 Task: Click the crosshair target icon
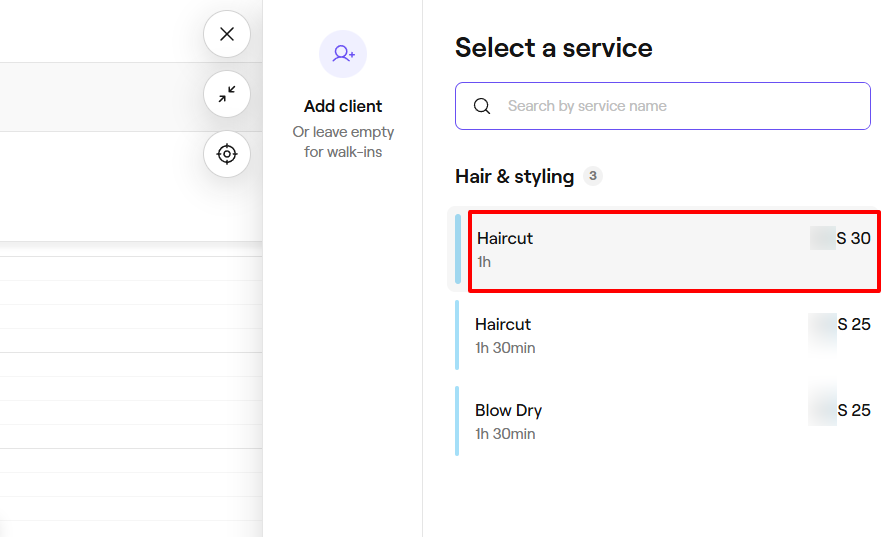[x=227, y=154]
